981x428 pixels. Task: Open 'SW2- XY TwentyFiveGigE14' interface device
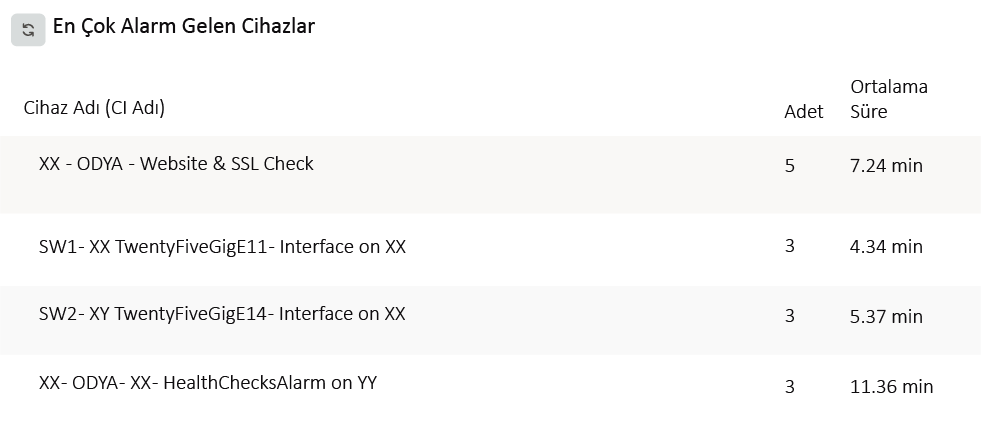pyautogui.click(x=222, y=314)
